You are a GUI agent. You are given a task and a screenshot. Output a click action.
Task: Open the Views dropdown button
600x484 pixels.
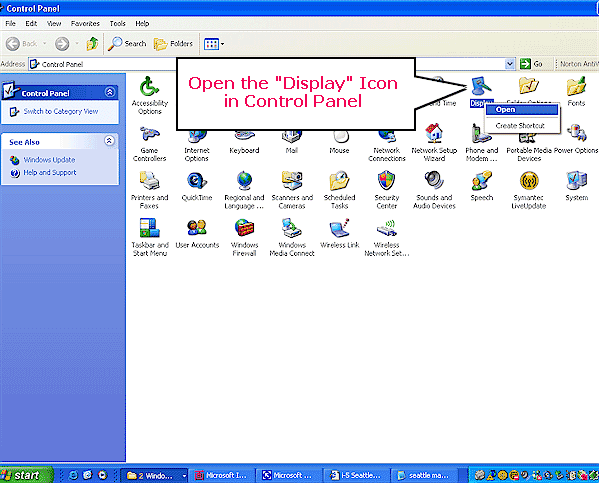214,44
